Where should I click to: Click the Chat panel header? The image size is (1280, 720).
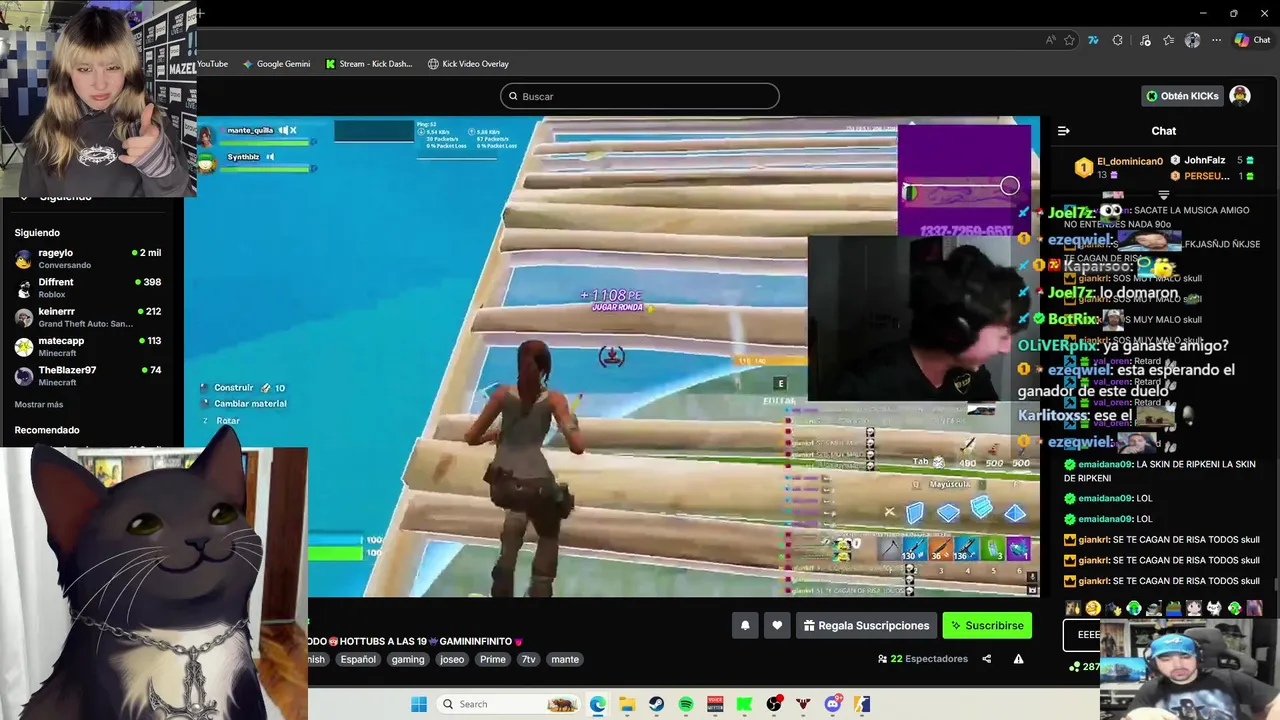1164,131
